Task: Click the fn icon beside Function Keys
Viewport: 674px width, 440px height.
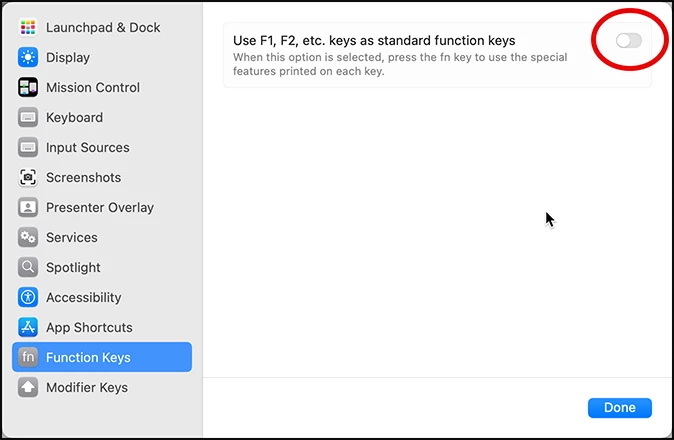Action: click(x=28, y=357)
